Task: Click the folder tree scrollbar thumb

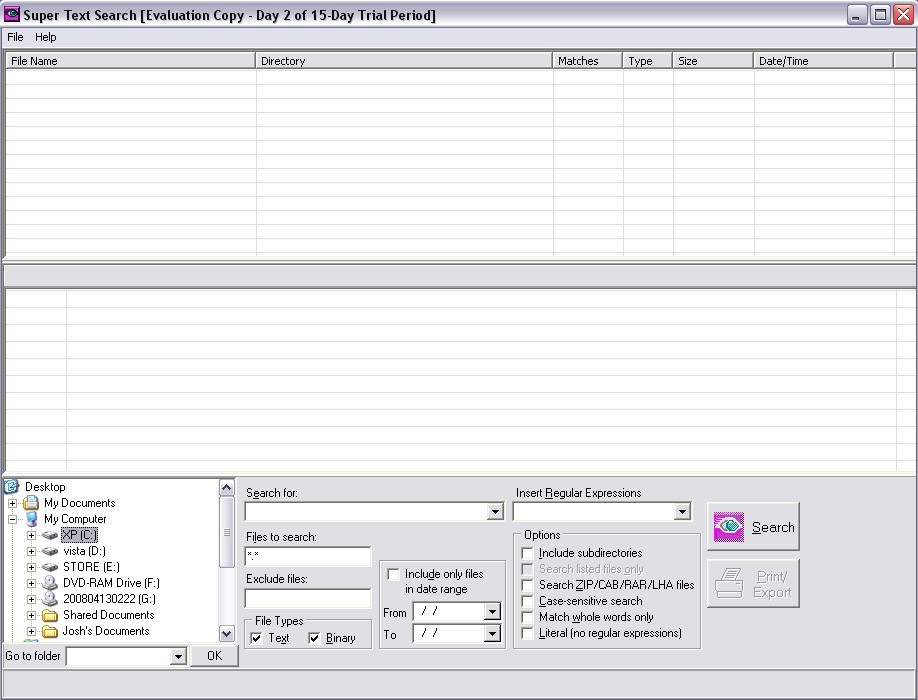Action: click(227, 532)
